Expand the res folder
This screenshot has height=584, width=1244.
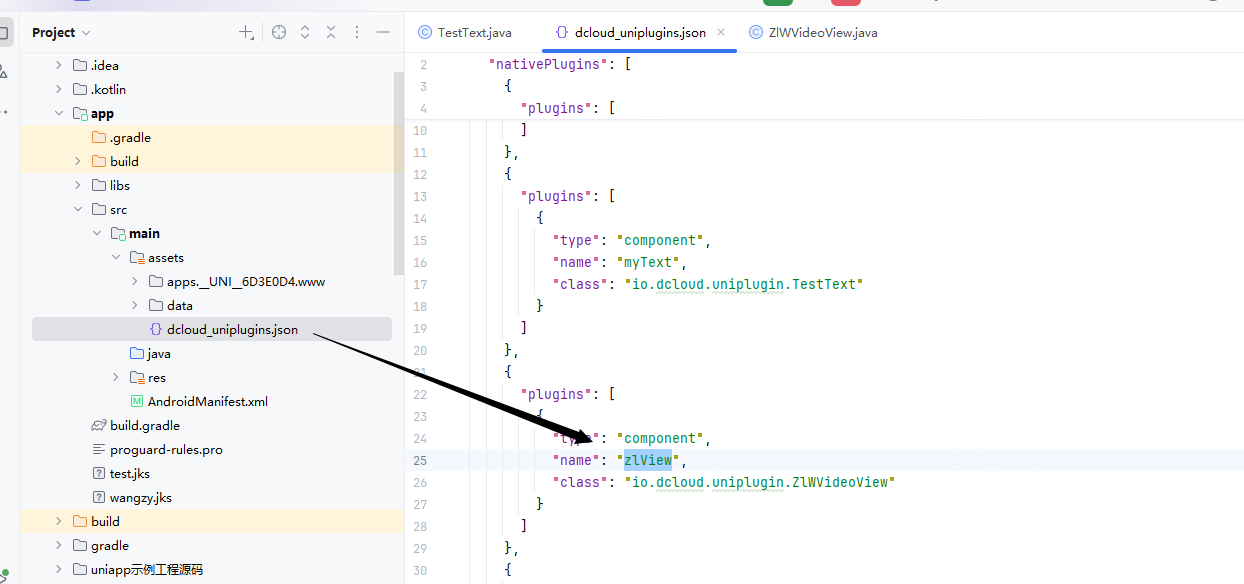116,378
